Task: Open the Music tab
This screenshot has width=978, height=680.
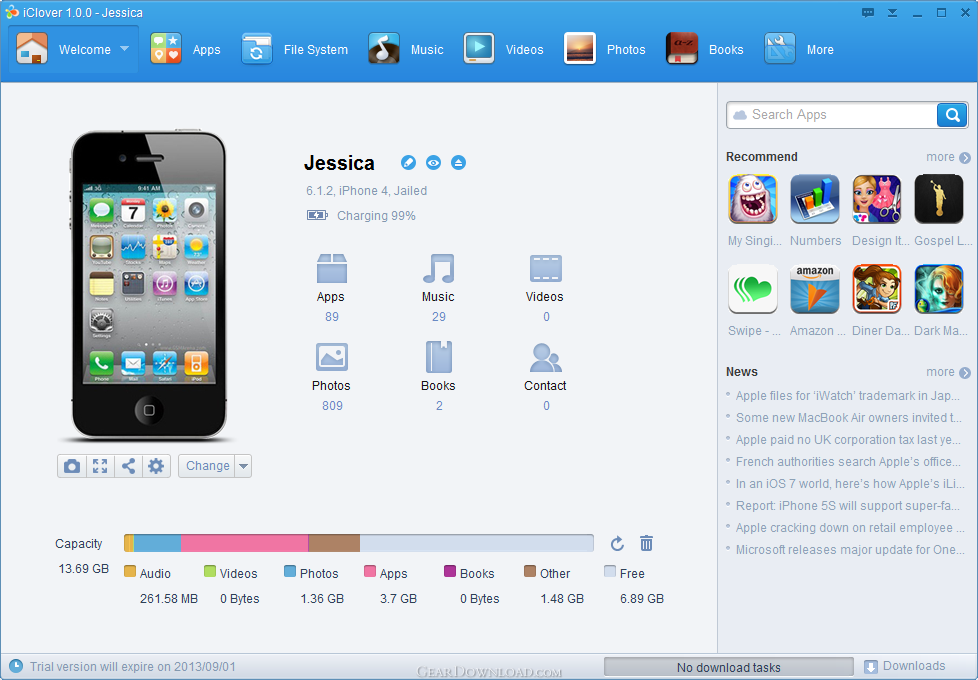Action: click(406, 49)
